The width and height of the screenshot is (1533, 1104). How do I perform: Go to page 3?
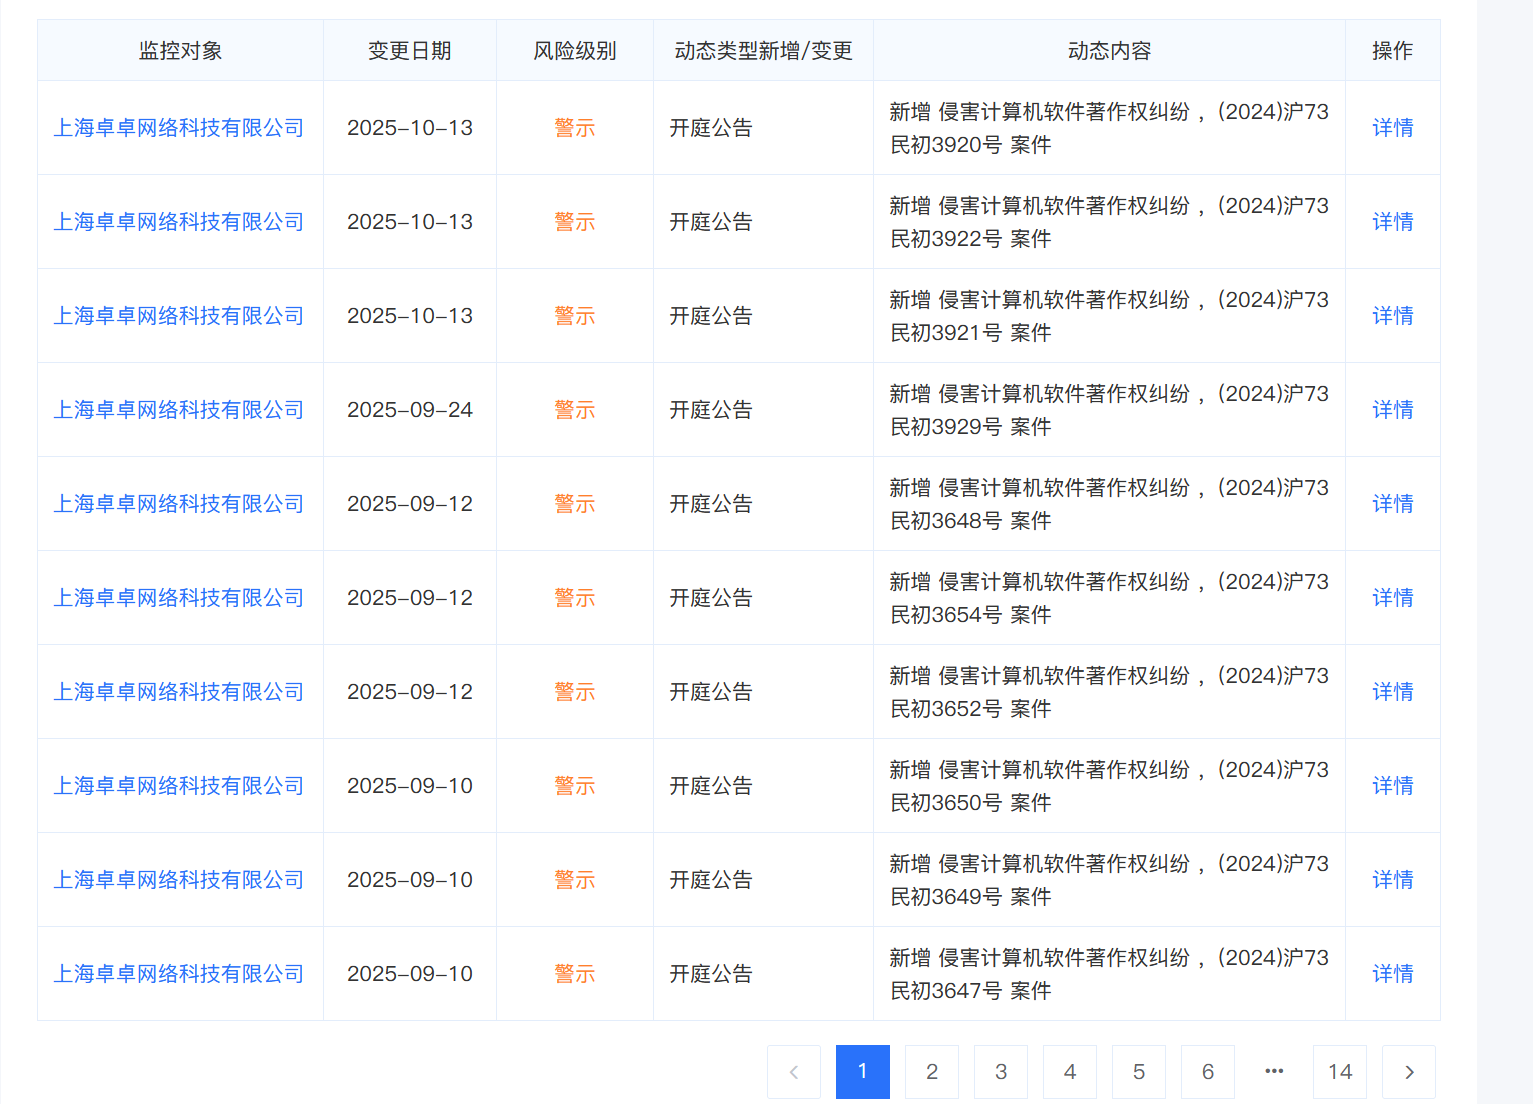(1000, 1071)
